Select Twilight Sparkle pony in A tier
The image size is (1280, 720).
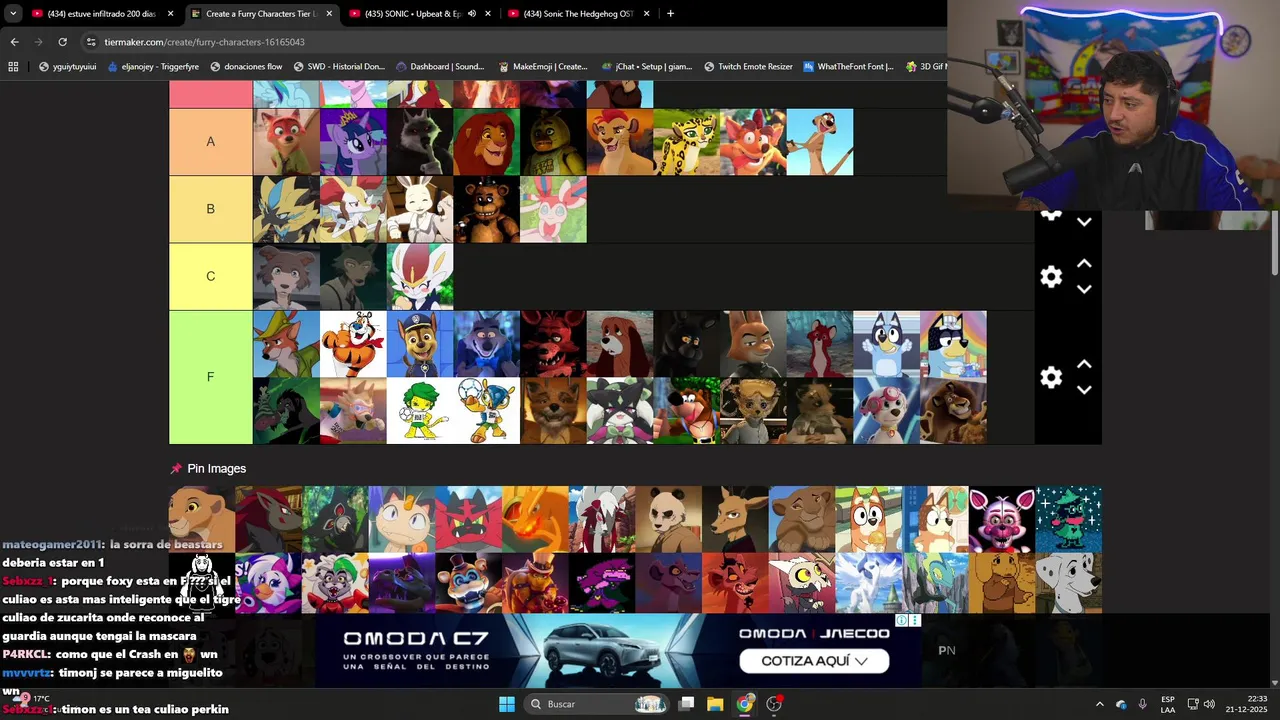353,142
